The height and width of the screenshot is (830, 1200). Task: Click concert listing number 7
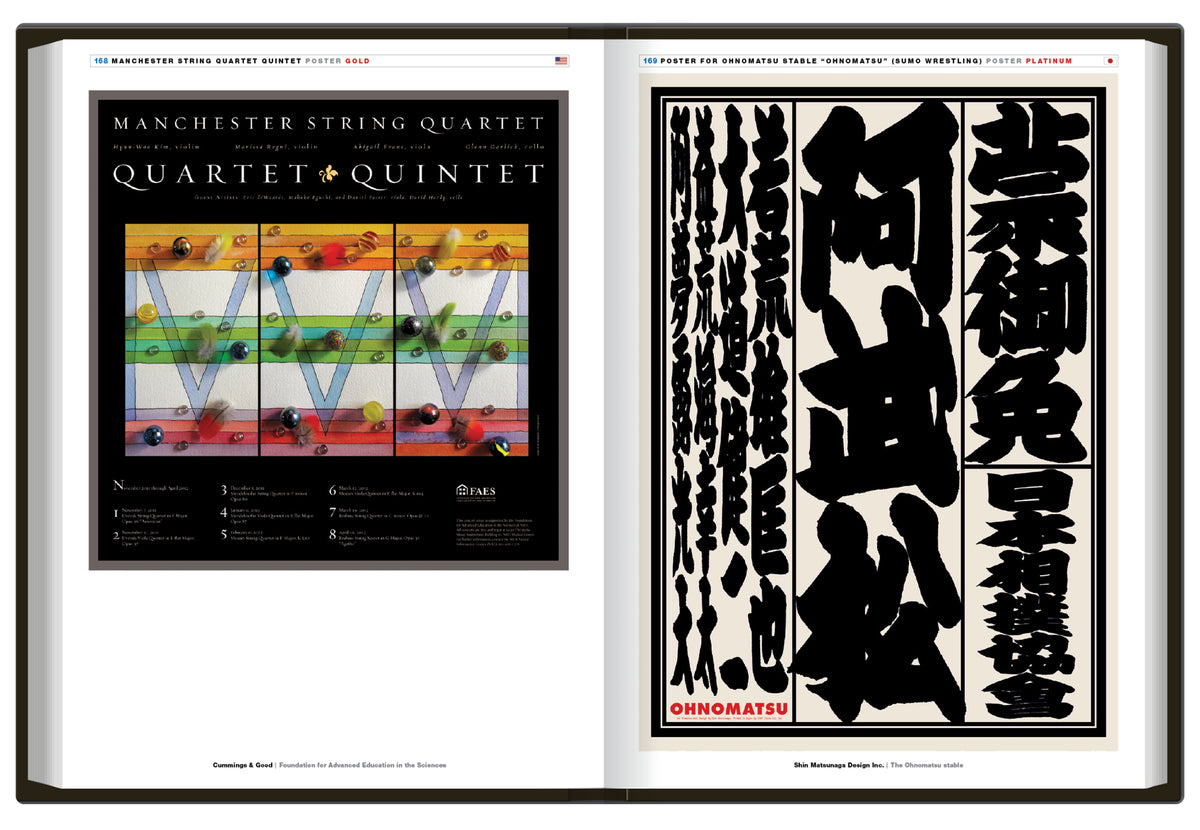378,514
